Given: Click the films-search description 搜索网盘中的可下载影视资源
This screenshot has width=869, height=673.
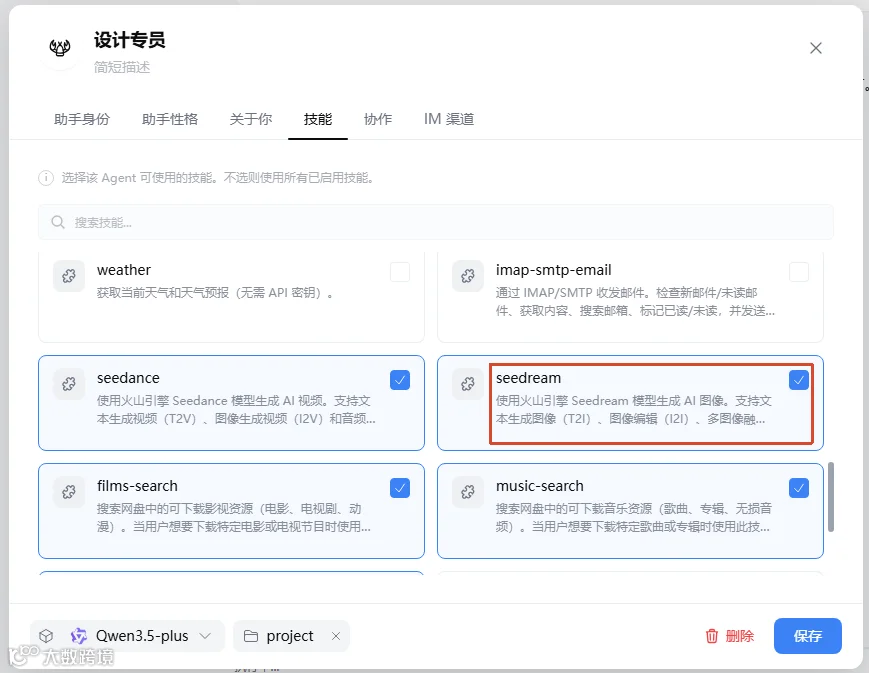Looking at the screenshot, I should point(234,518).
